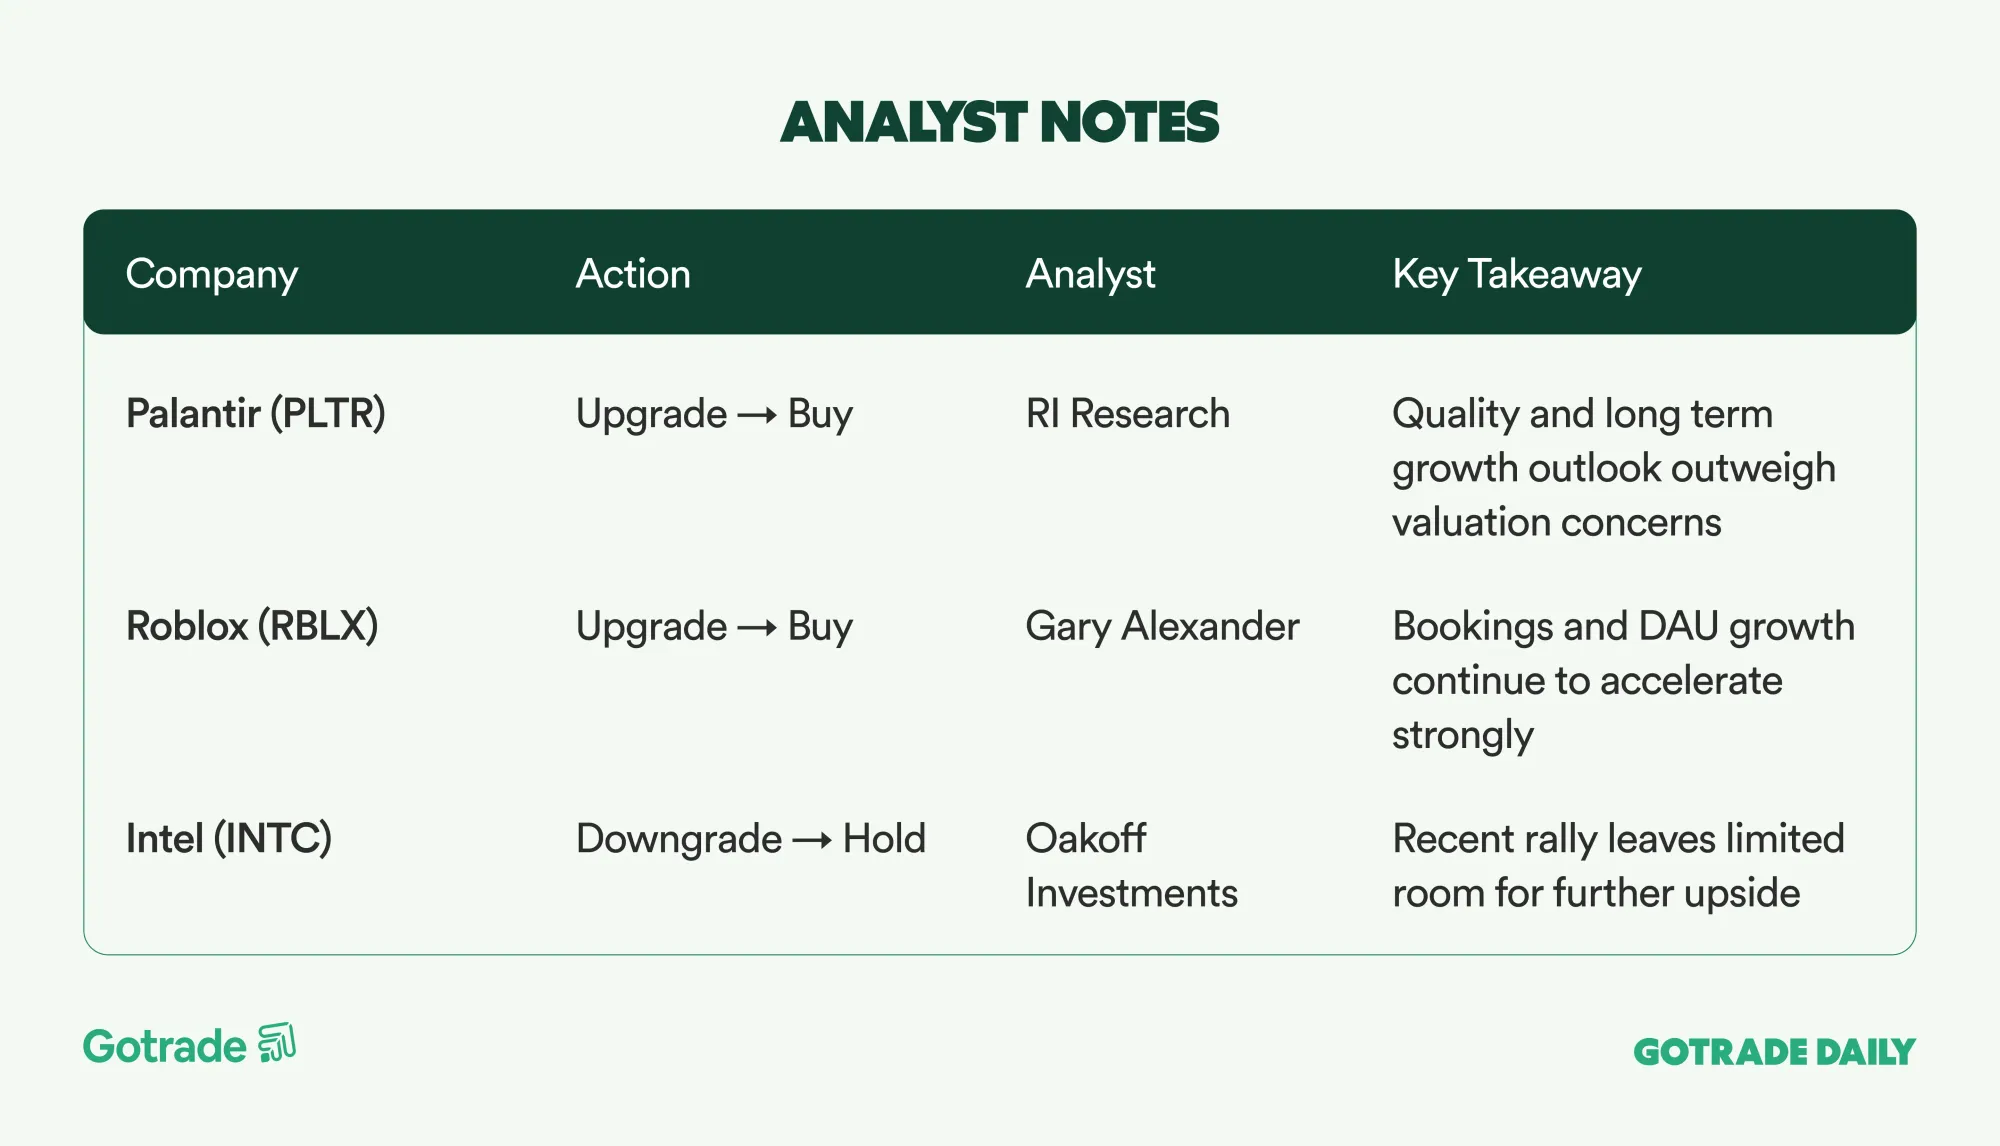Viewport: 2000px width, 1146px height.
Task: Click the Palantir (PLTR) company cell
Action: pos(256,413)
